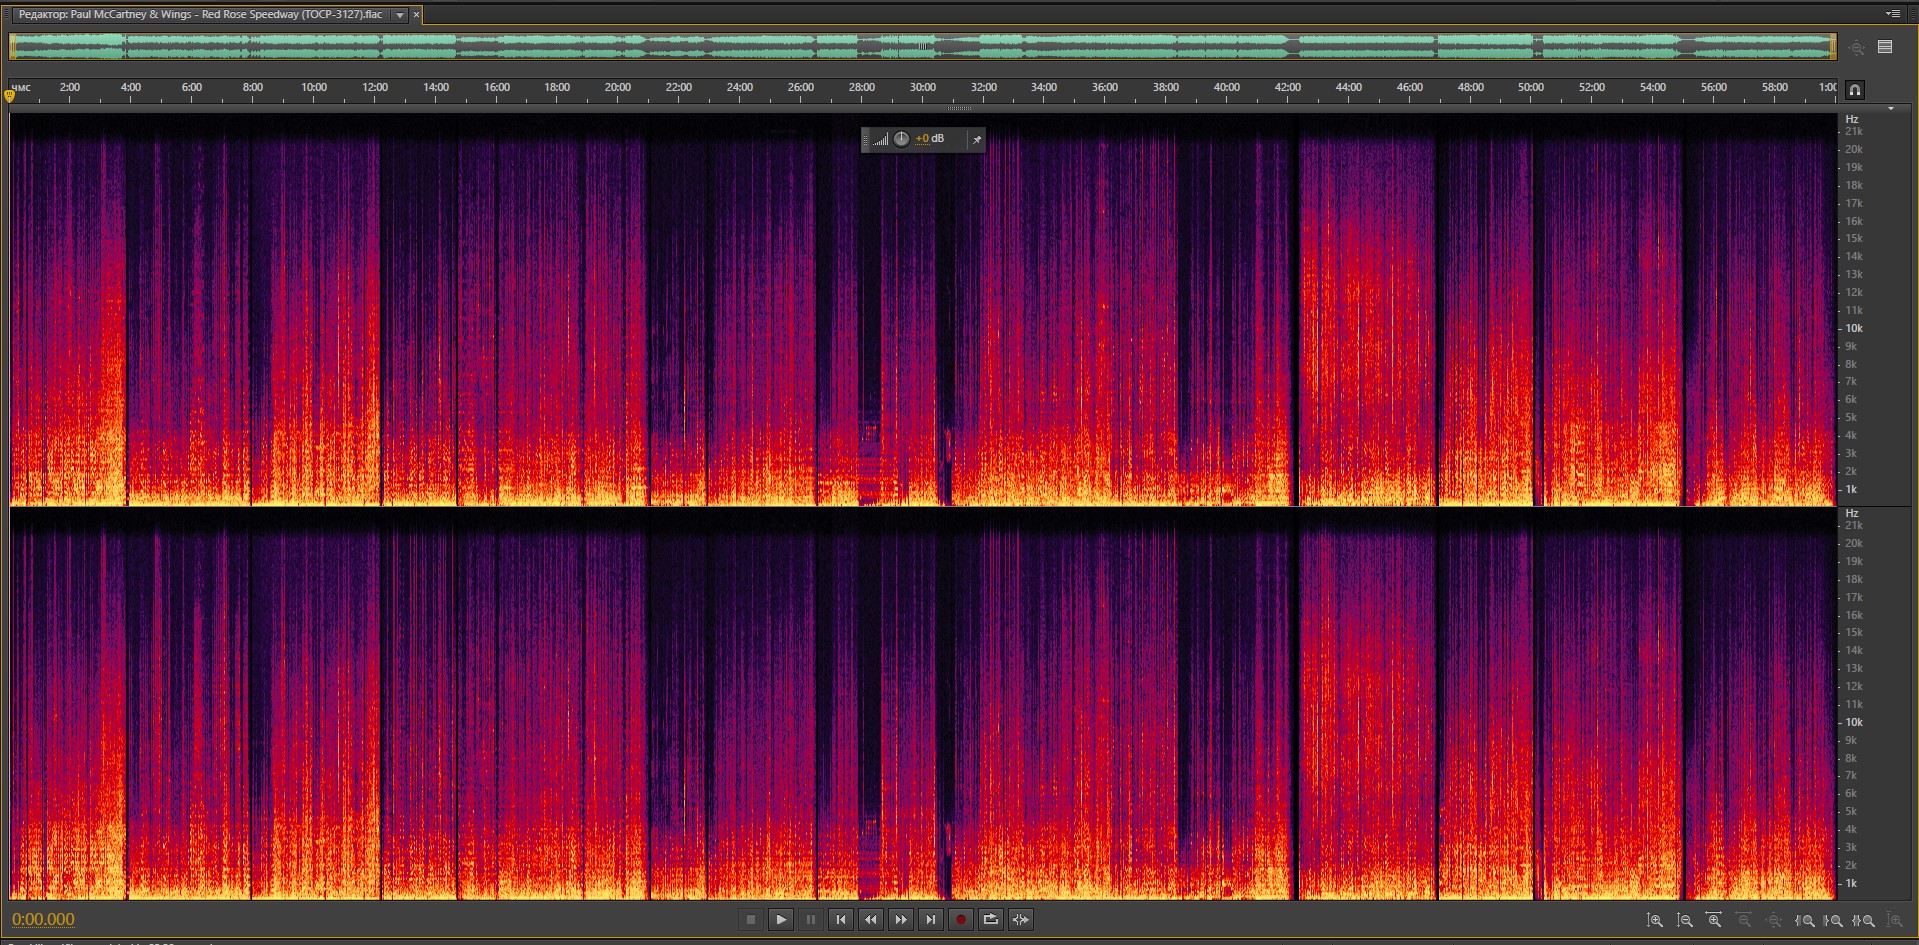Pin the floating volume HUD
The width and height of the screenshot is (1919, 945).
click(977, 140)
